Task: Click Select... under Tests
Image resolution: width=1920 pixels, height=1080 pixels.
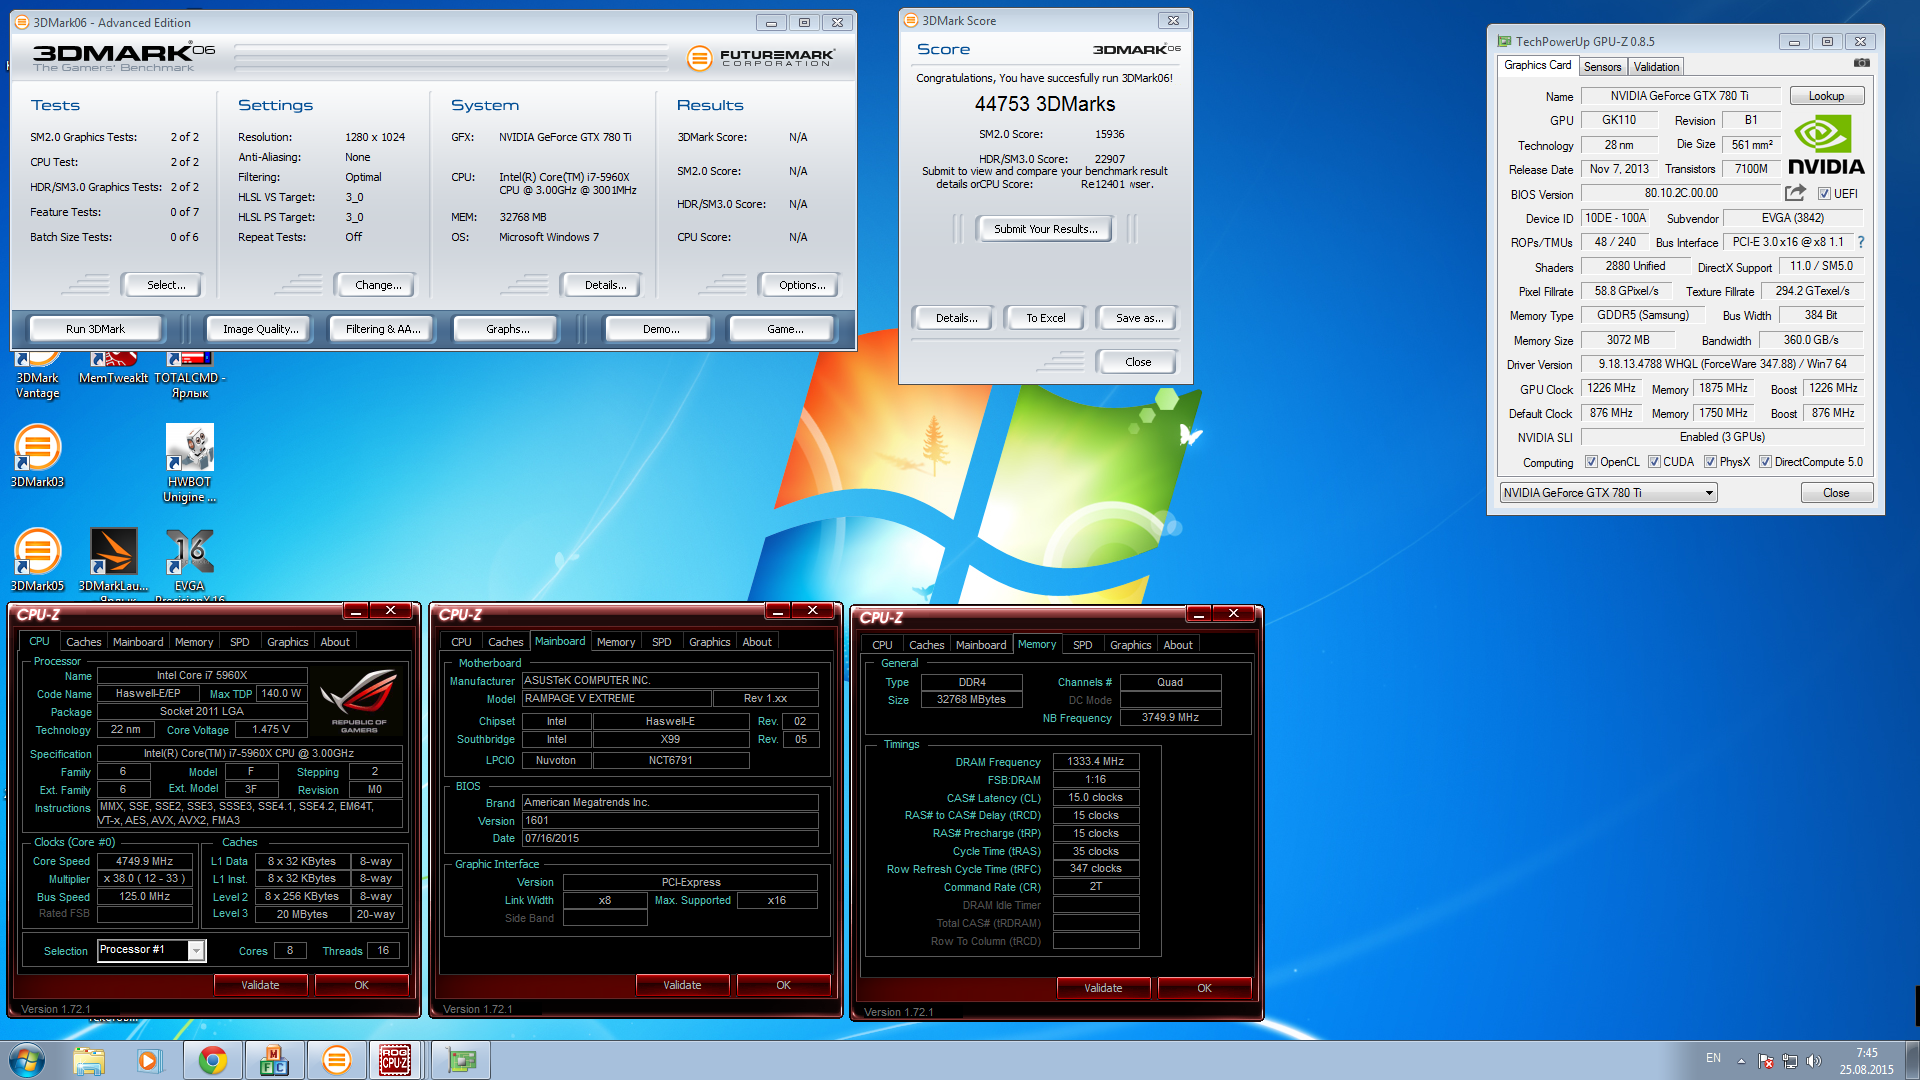Action: pos(166,285)
